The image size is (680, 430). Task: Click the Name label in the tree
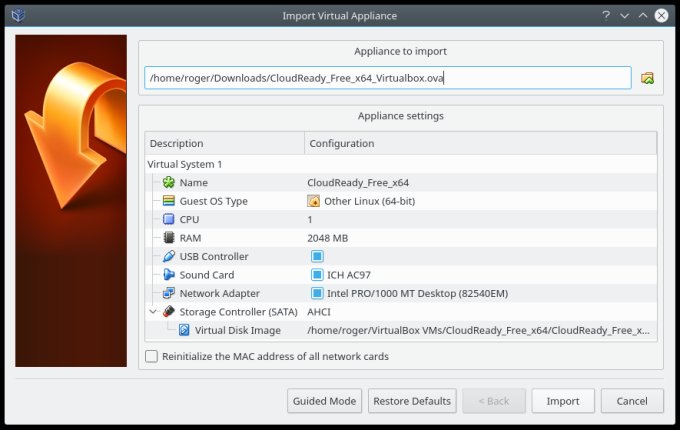(x=193, y=182)
